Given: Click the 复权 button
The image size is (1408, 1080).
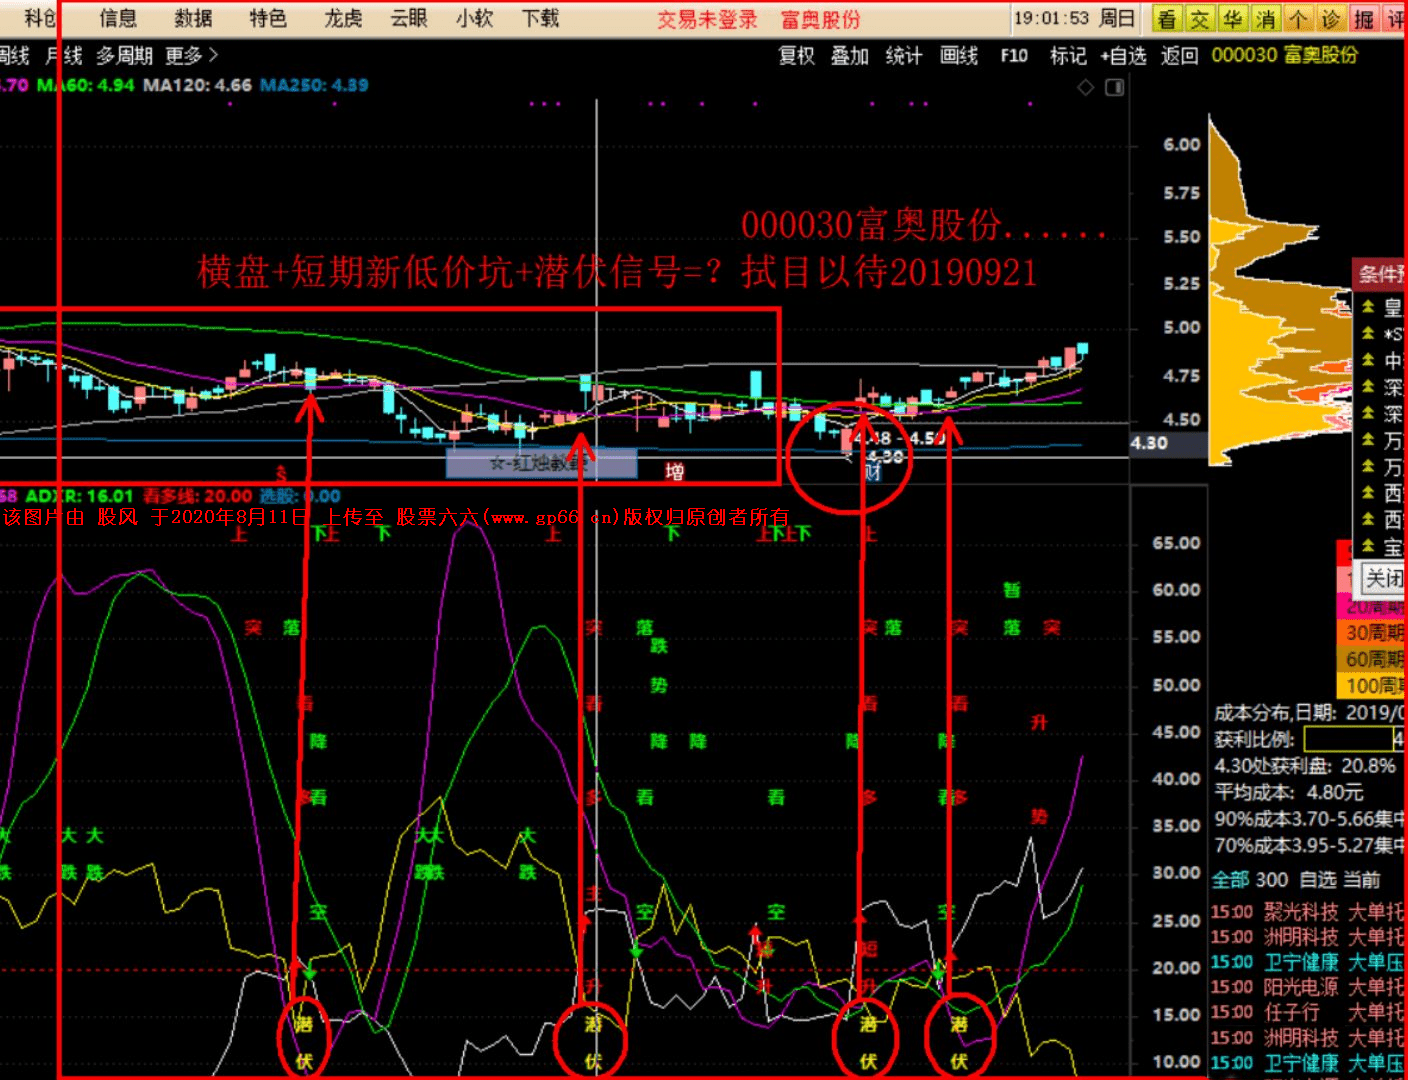Looking at the screenshot, I should 797,56.
